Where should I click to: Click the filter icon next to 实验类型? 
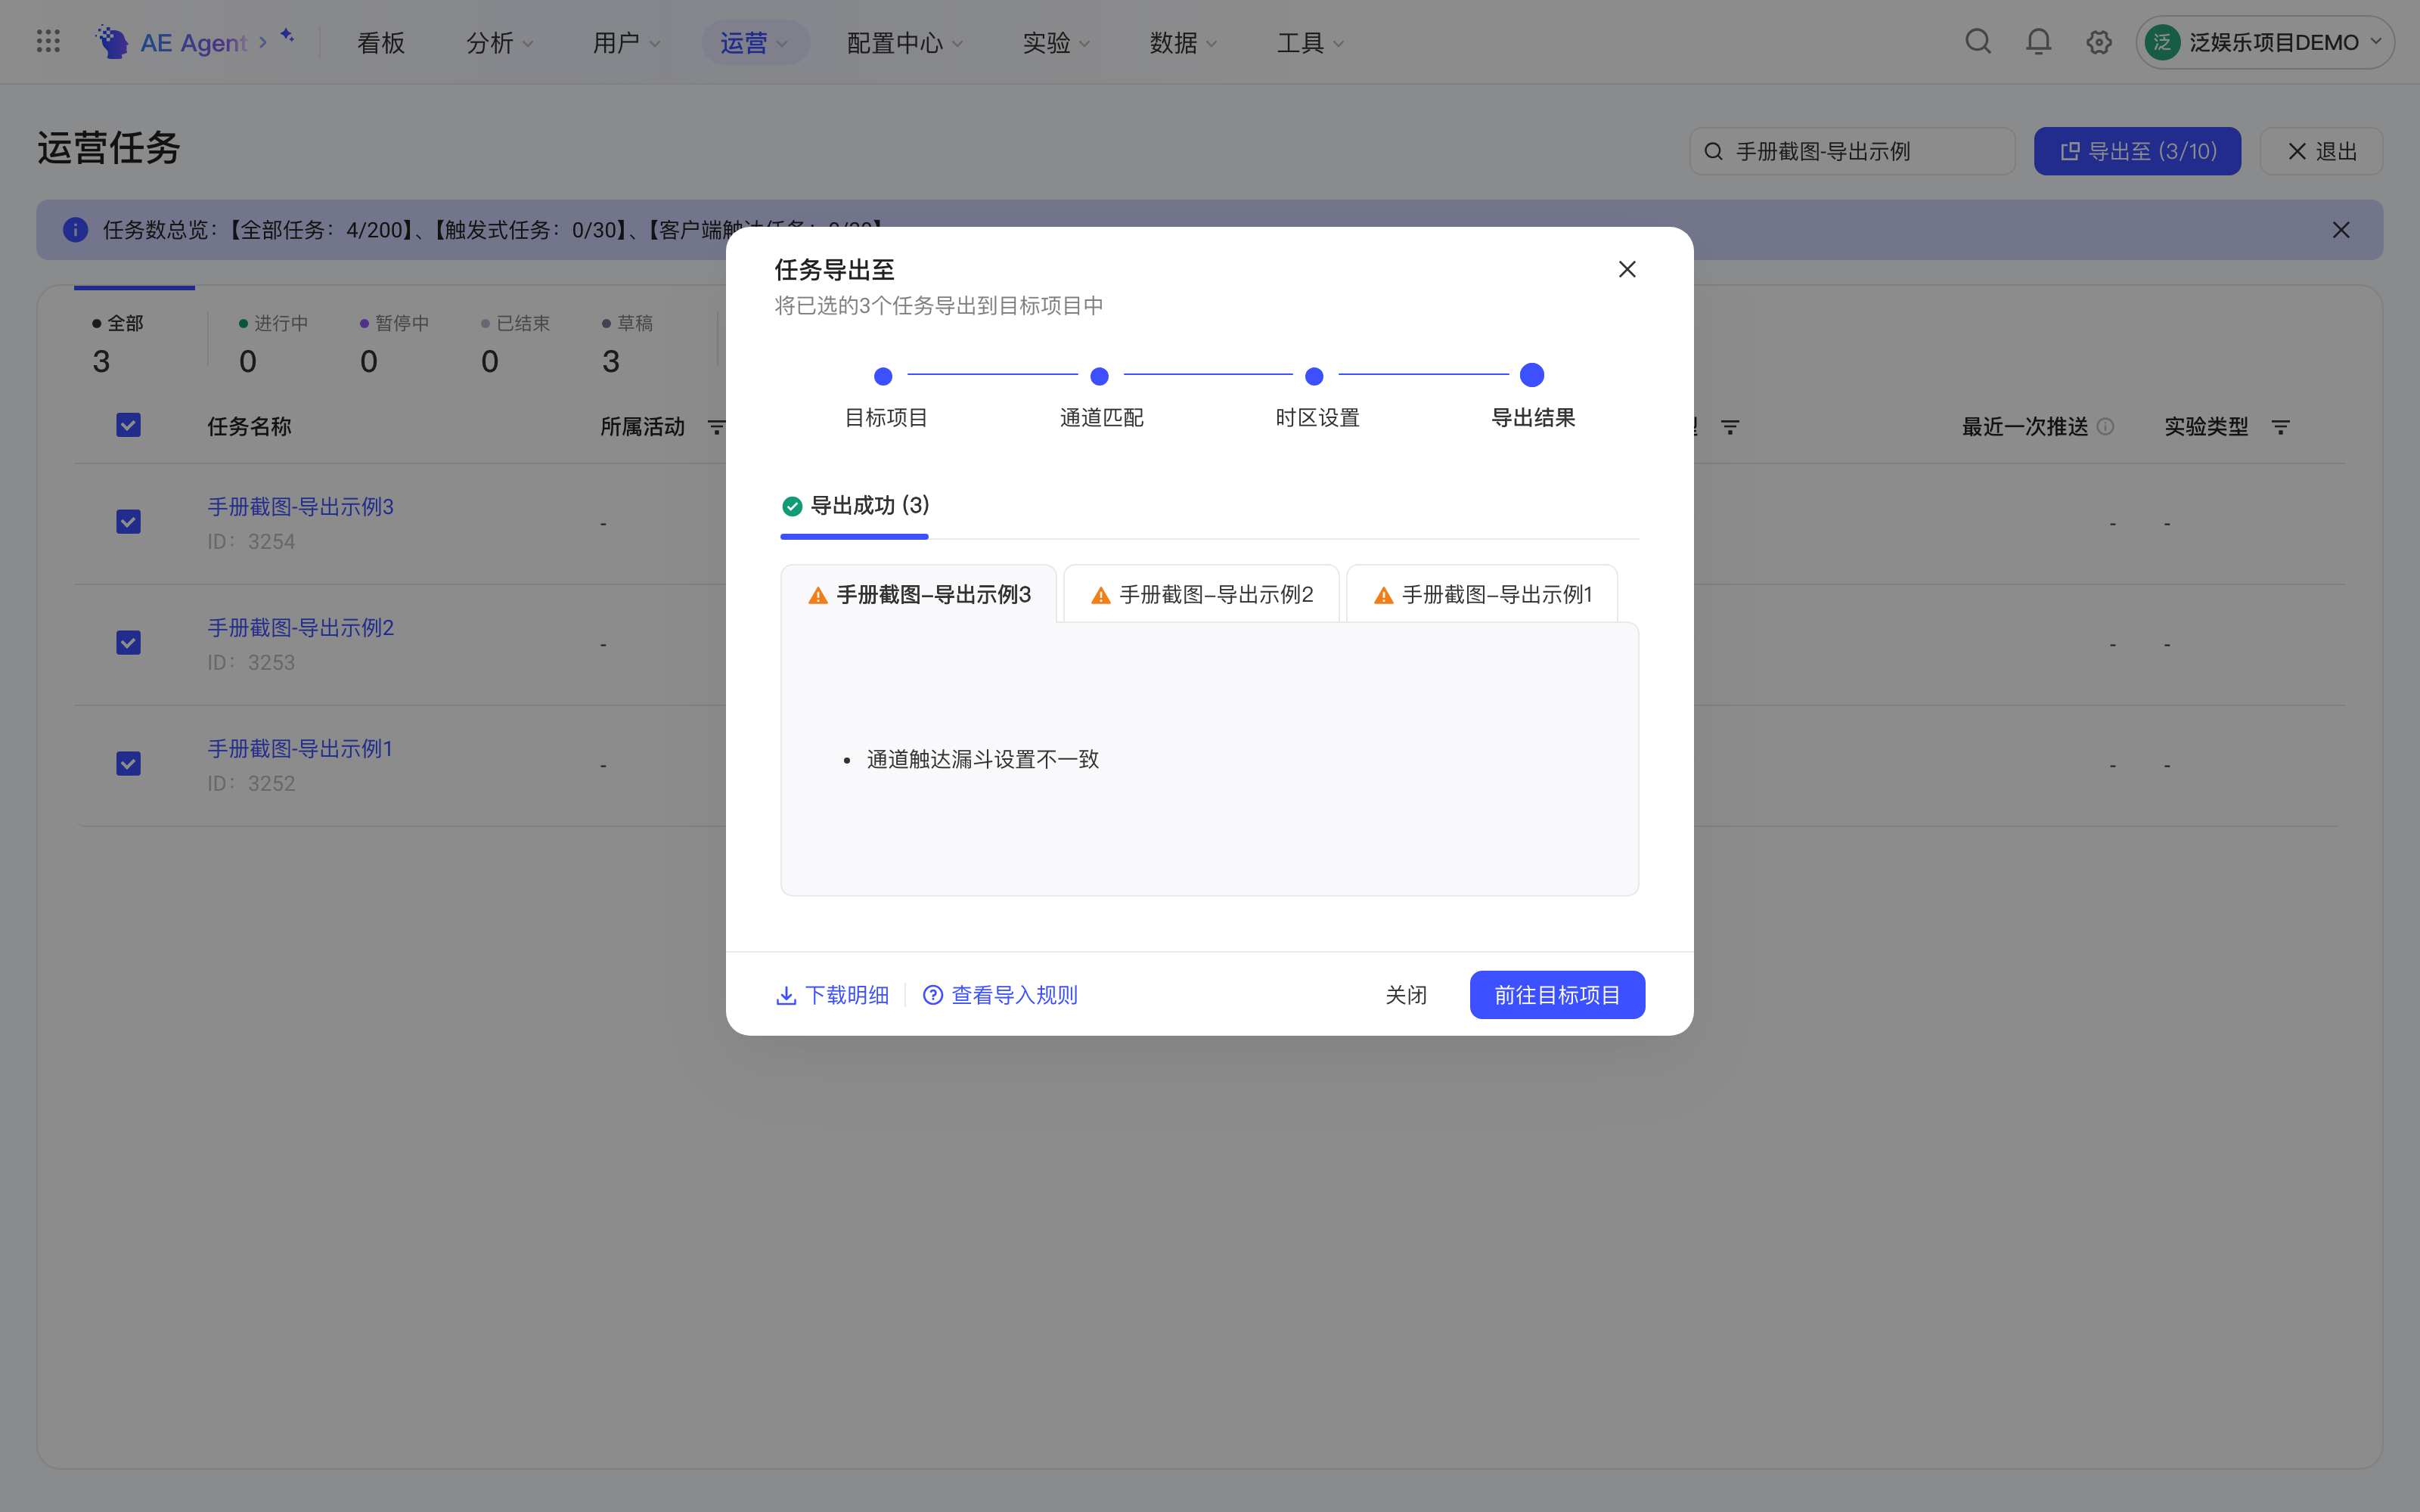coord(2280,427)
